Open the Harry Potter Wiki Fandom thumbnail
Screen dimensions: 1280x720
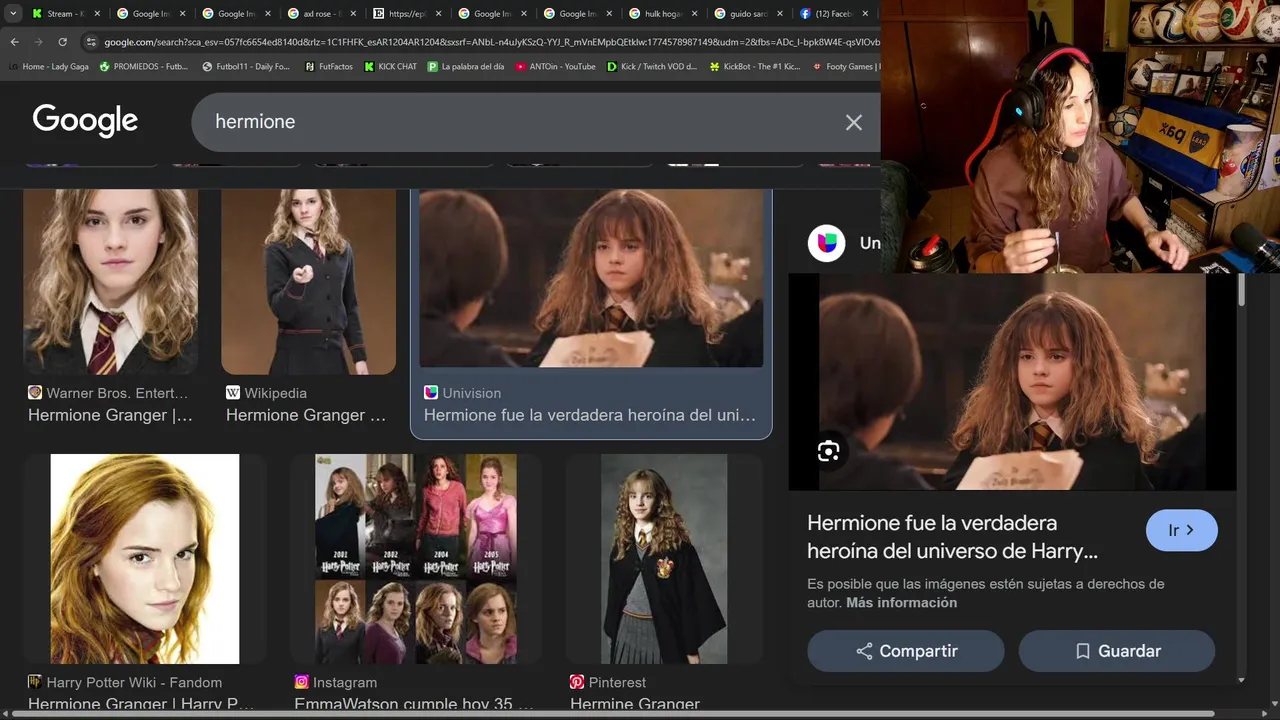tap(145, 559)
